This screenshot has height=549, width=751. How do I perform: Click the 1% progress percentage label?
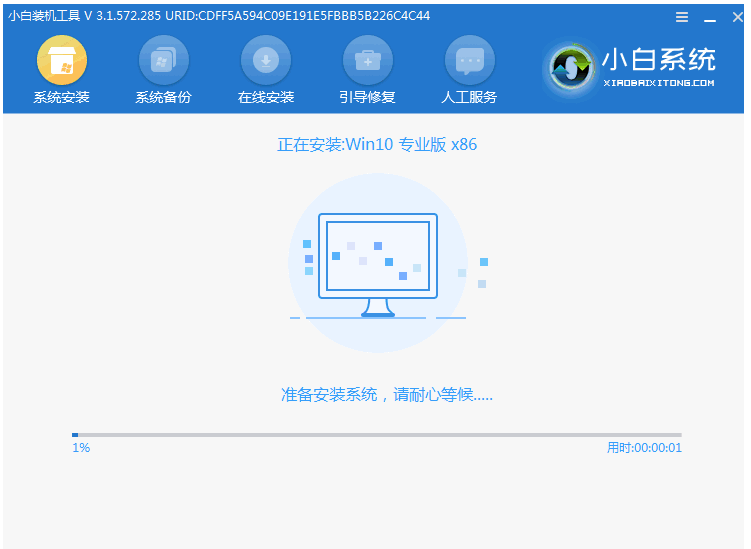pyautogui.click(x=81, y=448)
